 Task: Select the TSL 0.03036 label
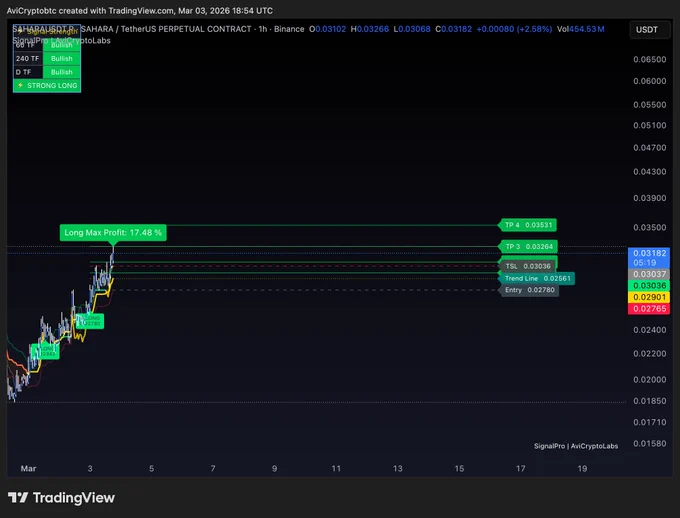pos(528,266)
